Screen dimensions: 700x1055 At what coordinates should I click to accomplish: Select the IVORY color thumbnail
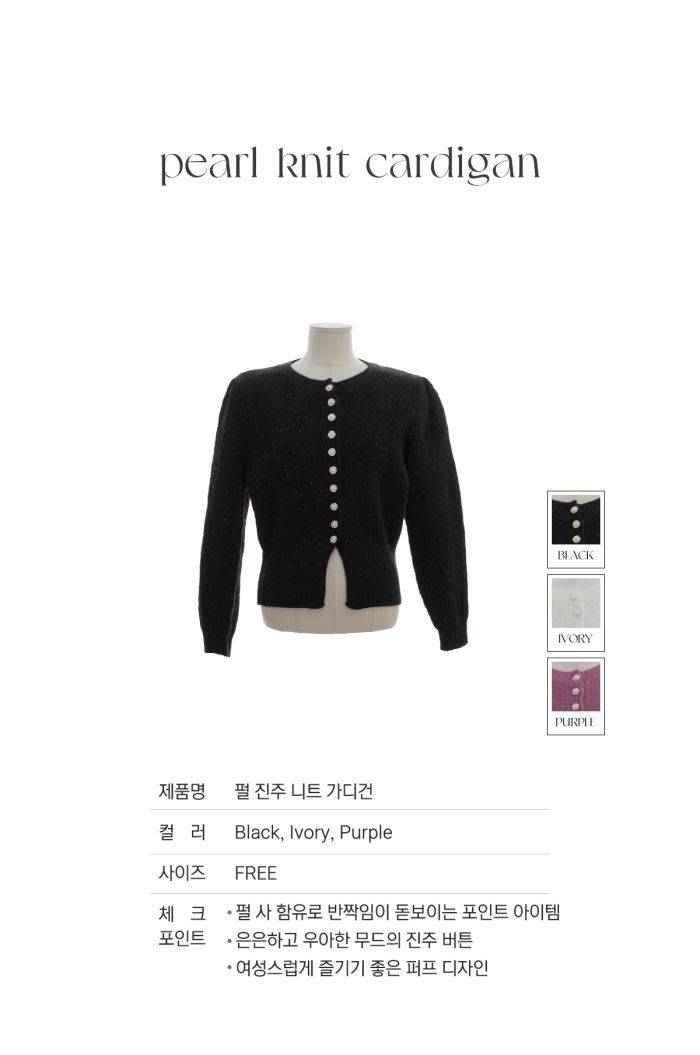tap(575, 613)
